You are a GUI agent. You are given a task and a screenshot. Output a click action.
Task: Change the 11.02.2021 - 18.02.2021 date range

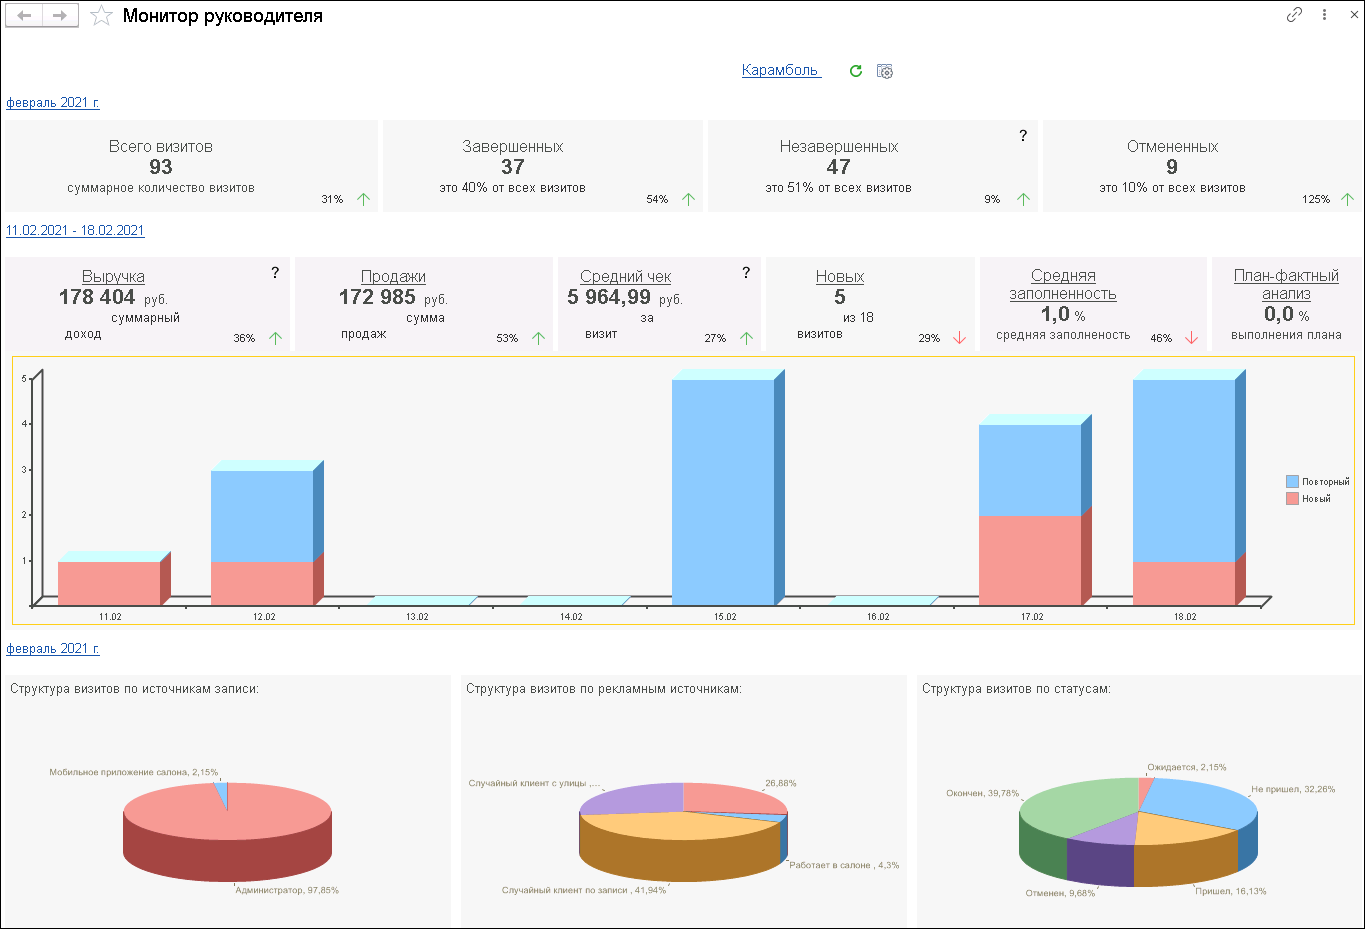[x=75, y=230]
